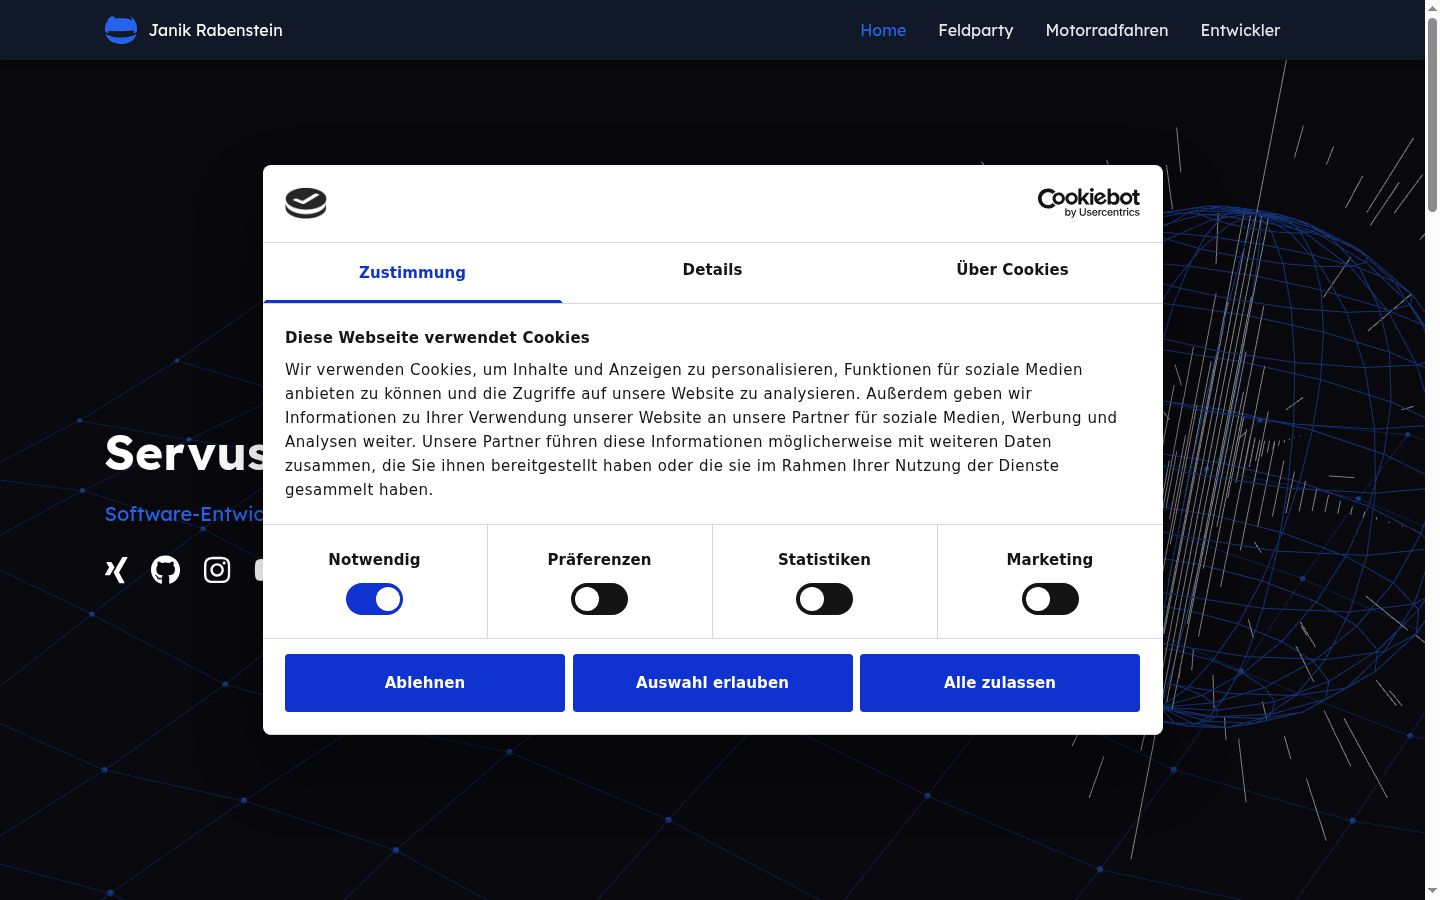This screenshot has height=900, width=1440.
Task: Switch to the Details tab
Action: (712, 270)
